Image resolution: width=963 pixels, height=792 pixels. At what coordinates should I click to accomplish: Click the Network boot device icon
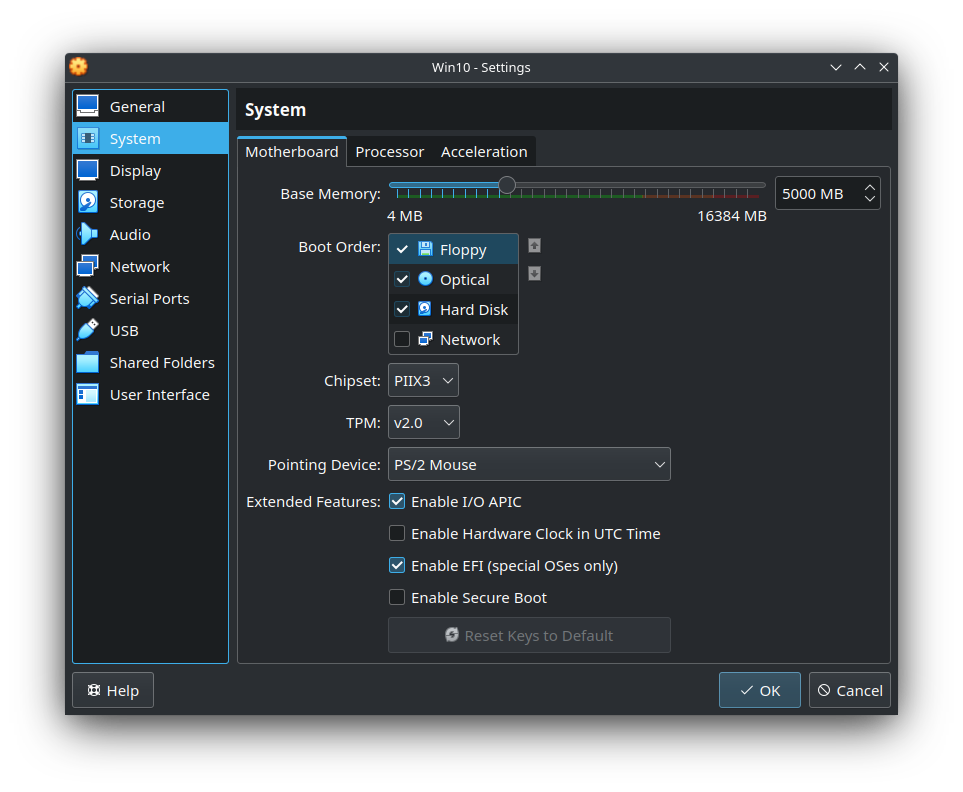click(x=425, y=339)
